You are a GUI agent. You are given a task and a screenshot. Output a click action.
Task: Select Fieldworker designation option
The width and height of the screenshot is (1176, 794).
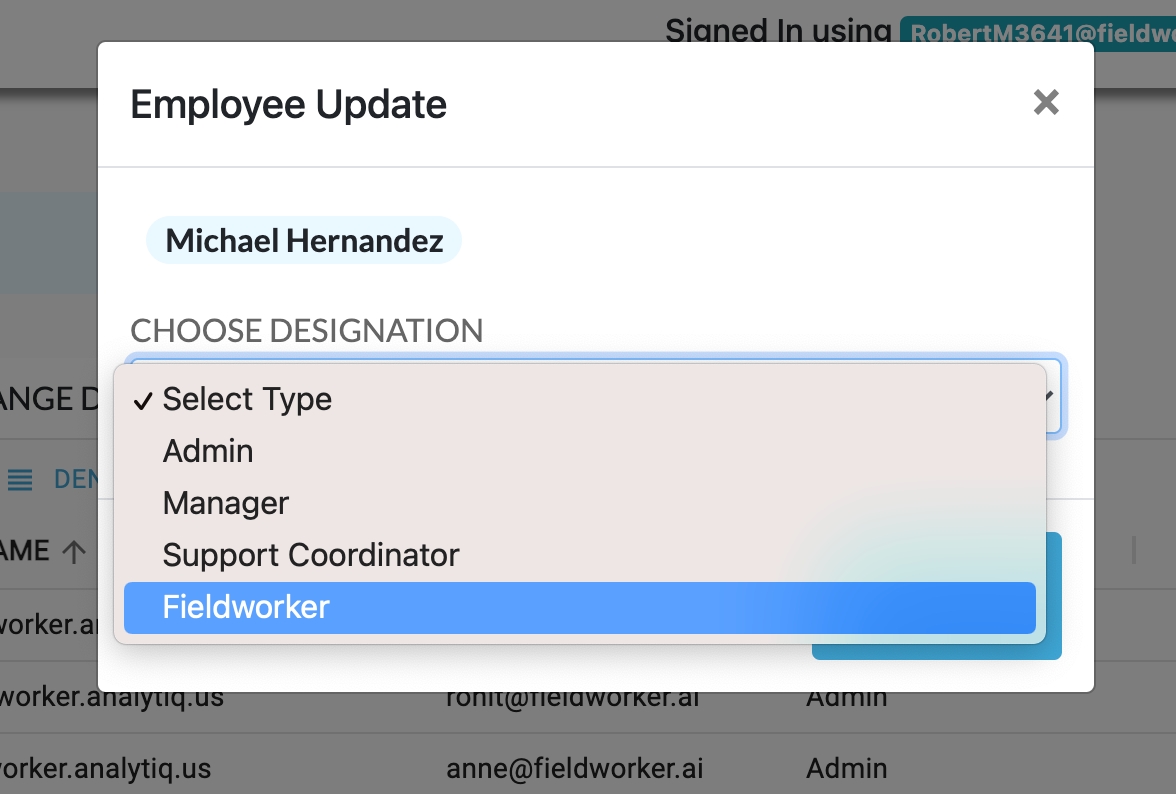[x=246, y=607]
